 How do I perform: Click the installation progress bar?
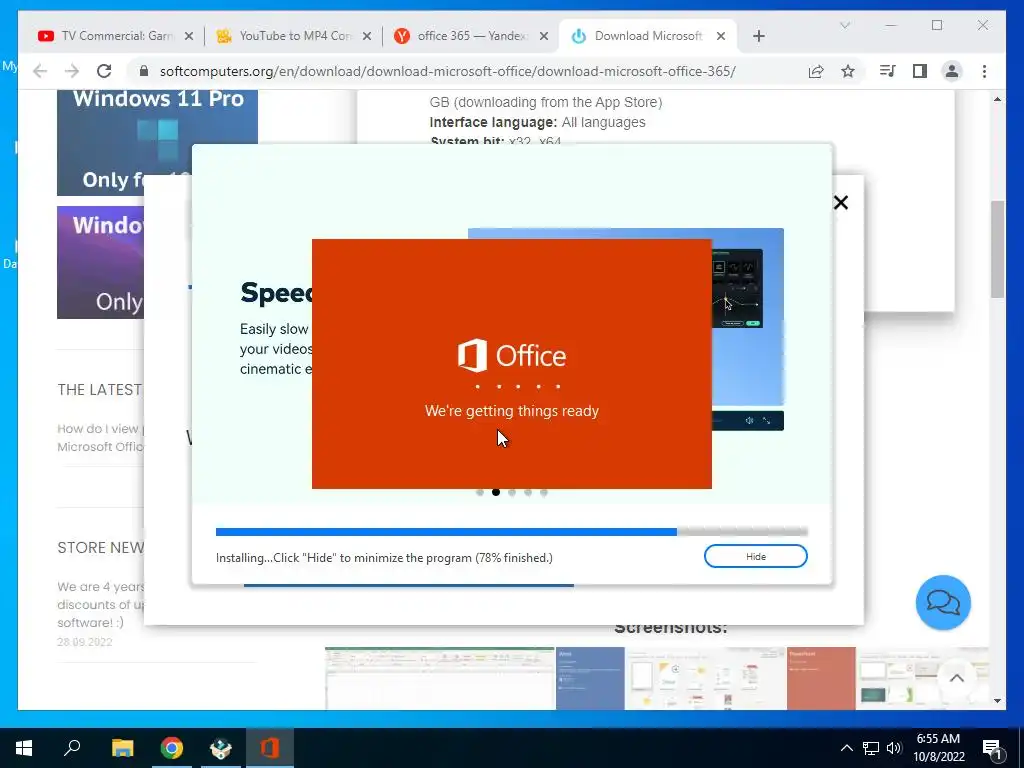pos(511,532)
